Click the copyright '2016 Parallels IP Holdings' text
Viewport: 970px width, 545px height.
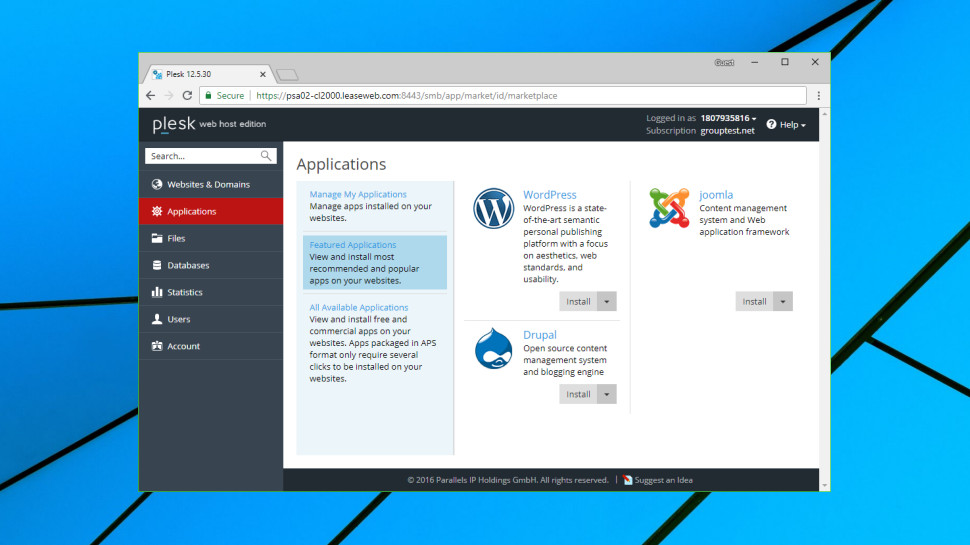tap(508, 480)
